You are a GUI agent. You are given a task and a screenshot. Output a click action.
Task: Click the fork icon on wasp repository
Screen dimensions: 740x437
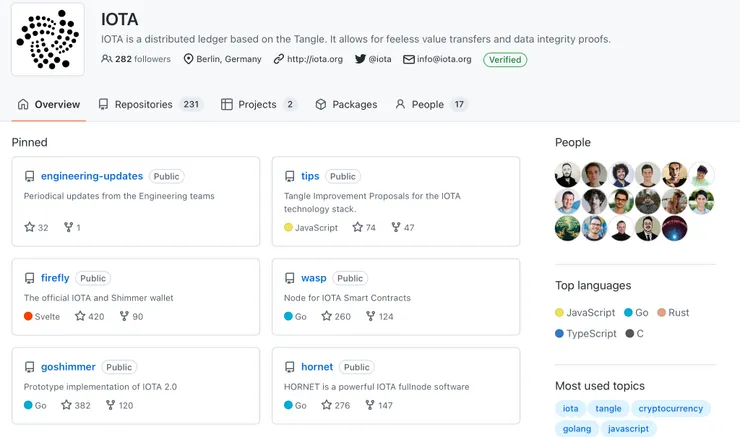click(370, 316)
